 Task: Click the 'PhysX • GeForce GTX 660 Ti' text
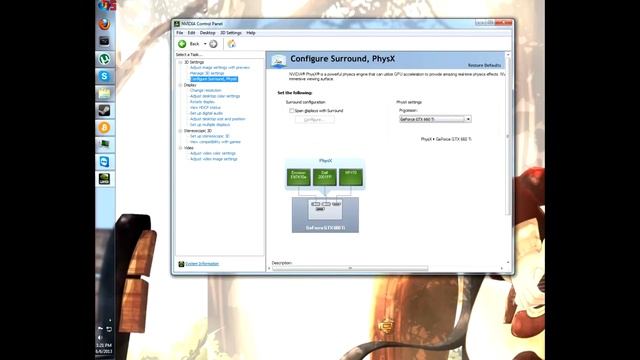(446, 139)
